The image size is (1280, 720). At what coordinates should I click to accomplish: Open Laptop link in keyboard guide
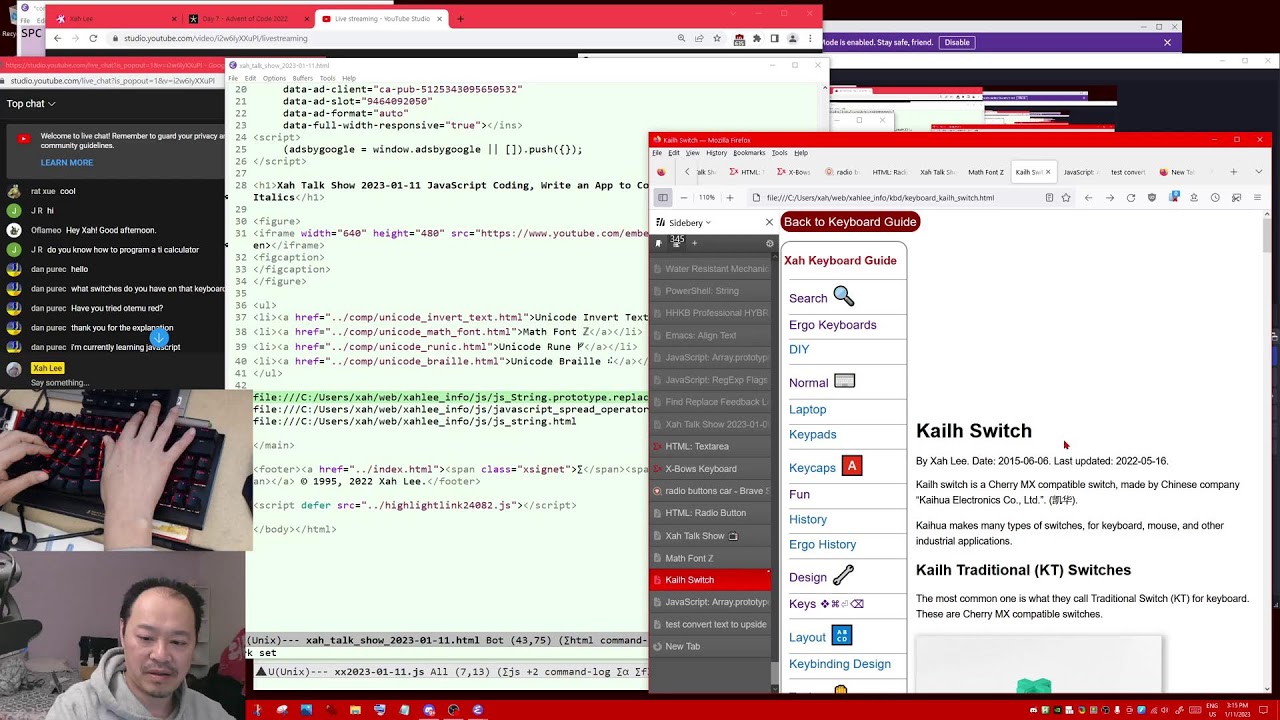(807, 410)
